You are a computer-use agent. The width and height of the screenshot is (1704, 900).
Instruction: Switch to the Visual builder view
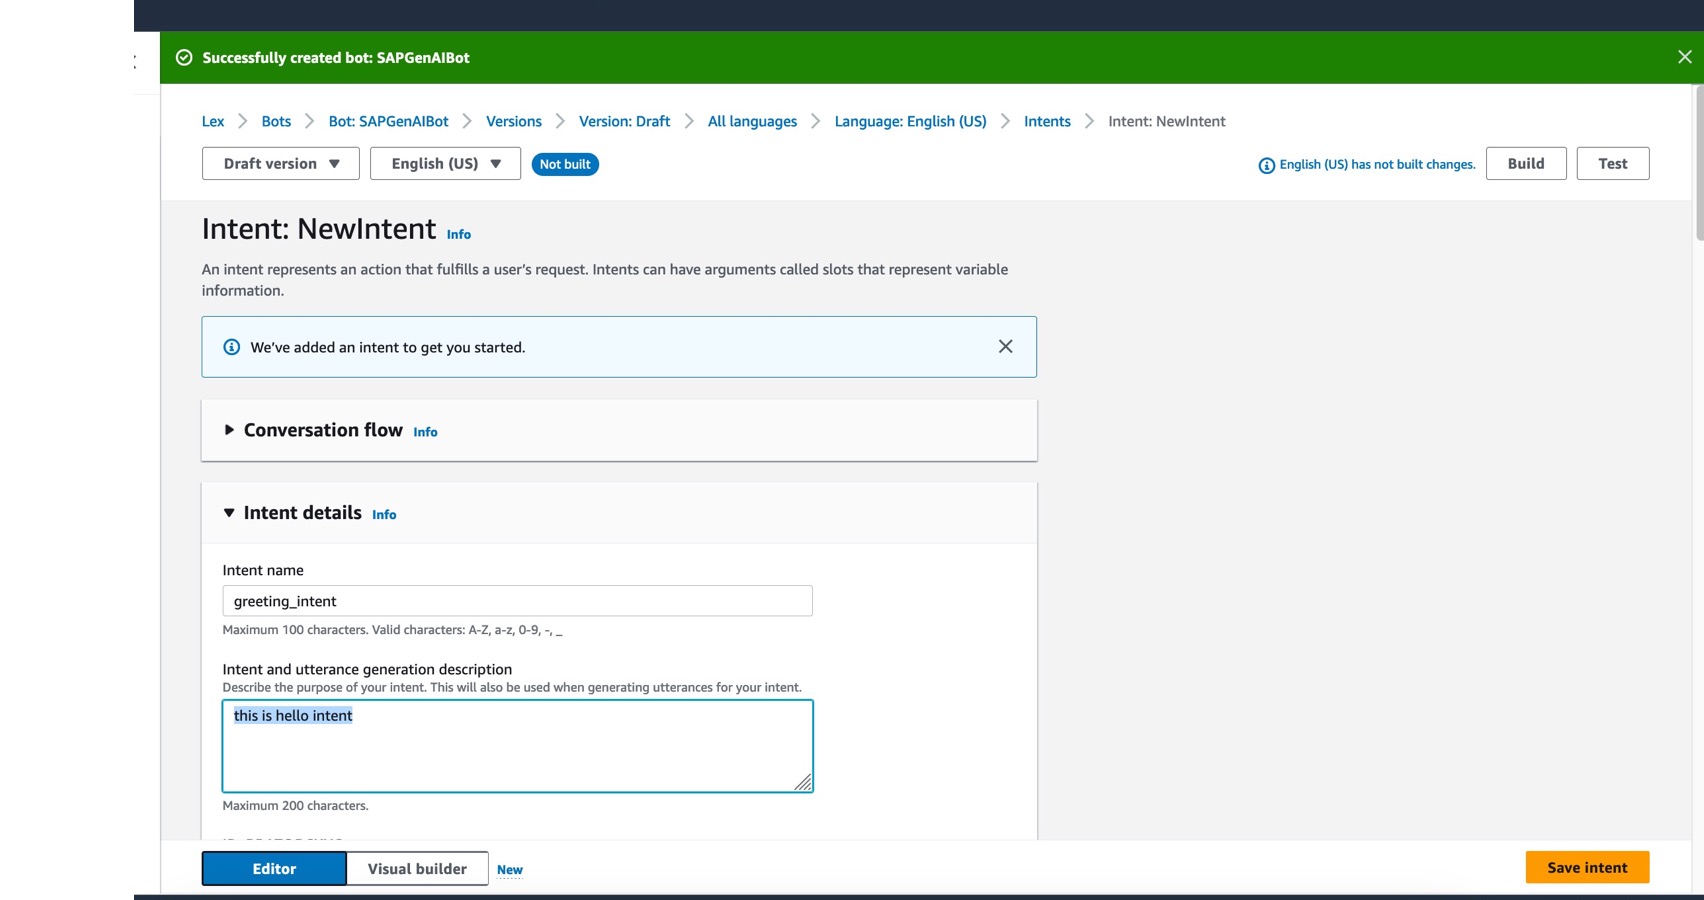pyautogui.click(x=417, y=868)
